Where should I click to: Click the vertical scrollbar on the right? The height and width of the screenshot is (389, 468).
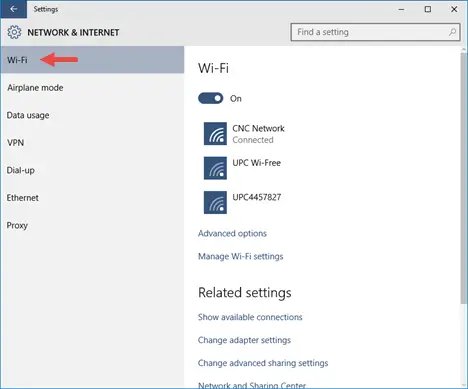(464, 178)
